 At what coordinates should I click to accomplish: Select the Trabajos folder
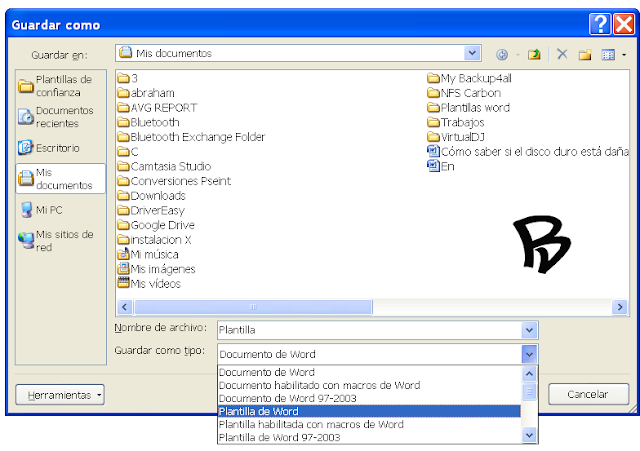point(456,122)
